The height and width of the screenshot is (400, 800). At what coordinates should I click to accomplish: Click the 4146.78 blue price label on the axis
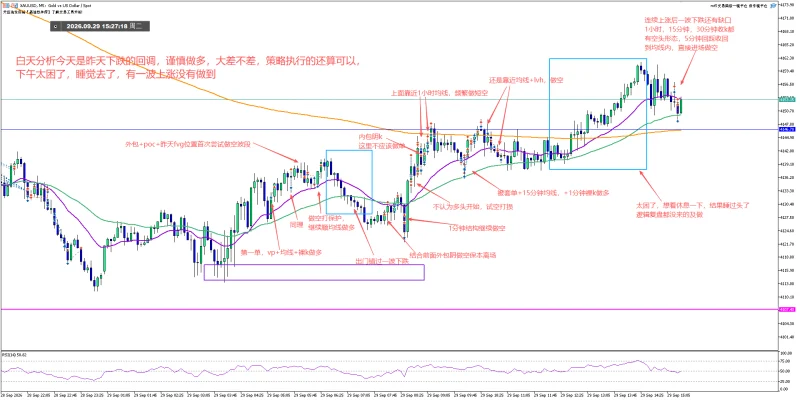tap(785, 130)
